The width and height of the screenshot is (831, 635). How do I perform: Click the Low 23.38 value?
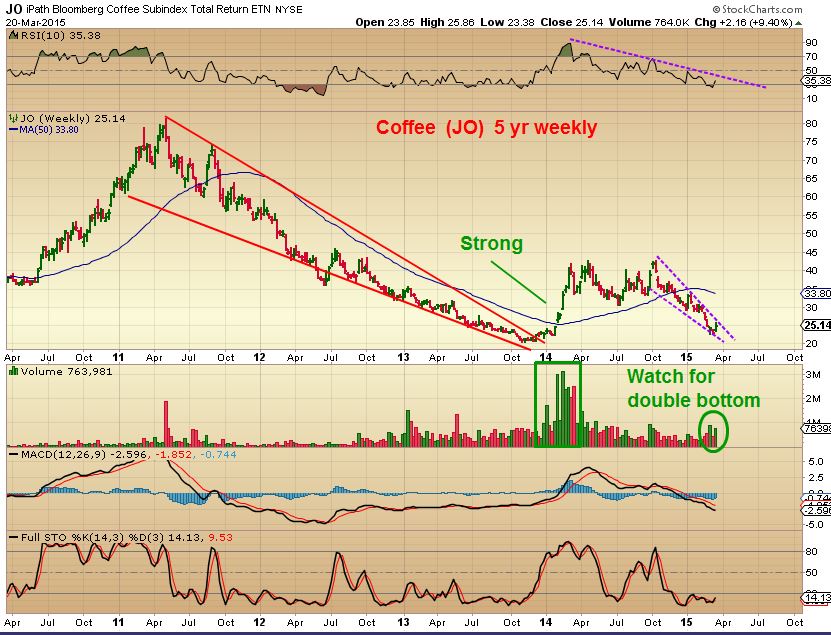[x=508, y=22]
